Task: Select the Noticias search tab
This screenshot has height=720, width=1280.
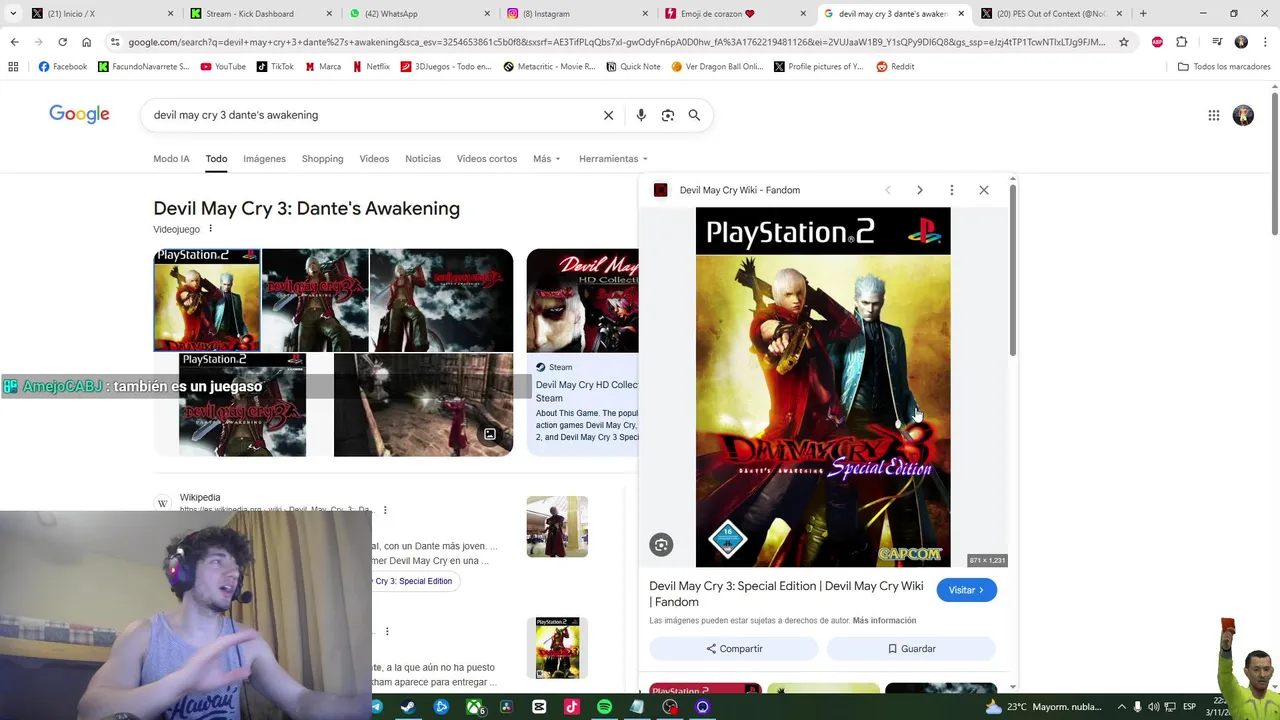Action: pos(423,159)
